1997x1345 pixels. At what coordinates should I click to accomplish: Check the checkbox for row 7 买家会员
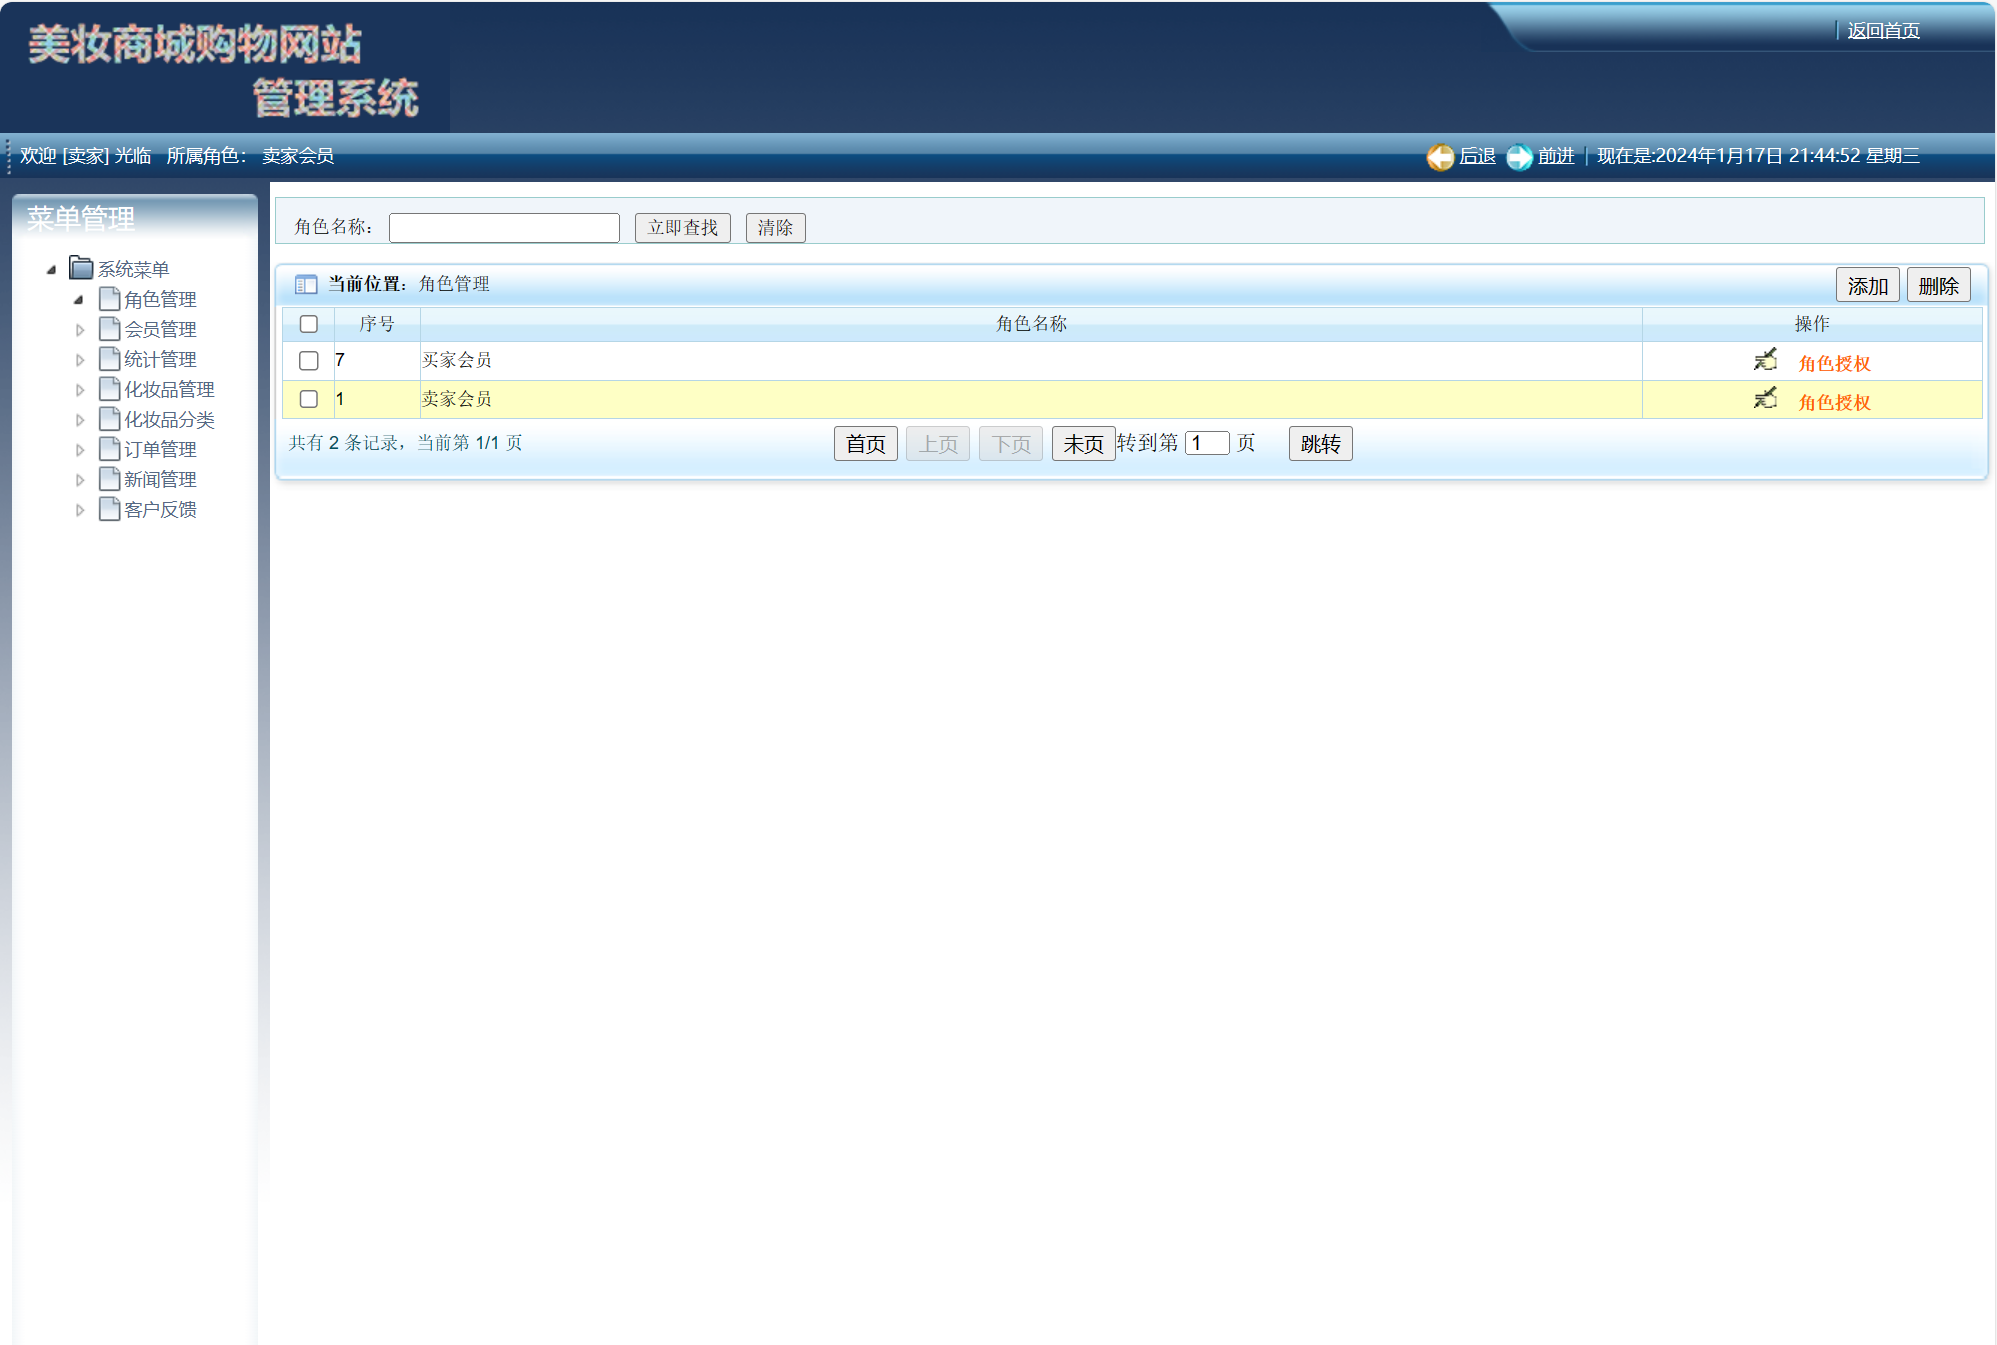308,361
